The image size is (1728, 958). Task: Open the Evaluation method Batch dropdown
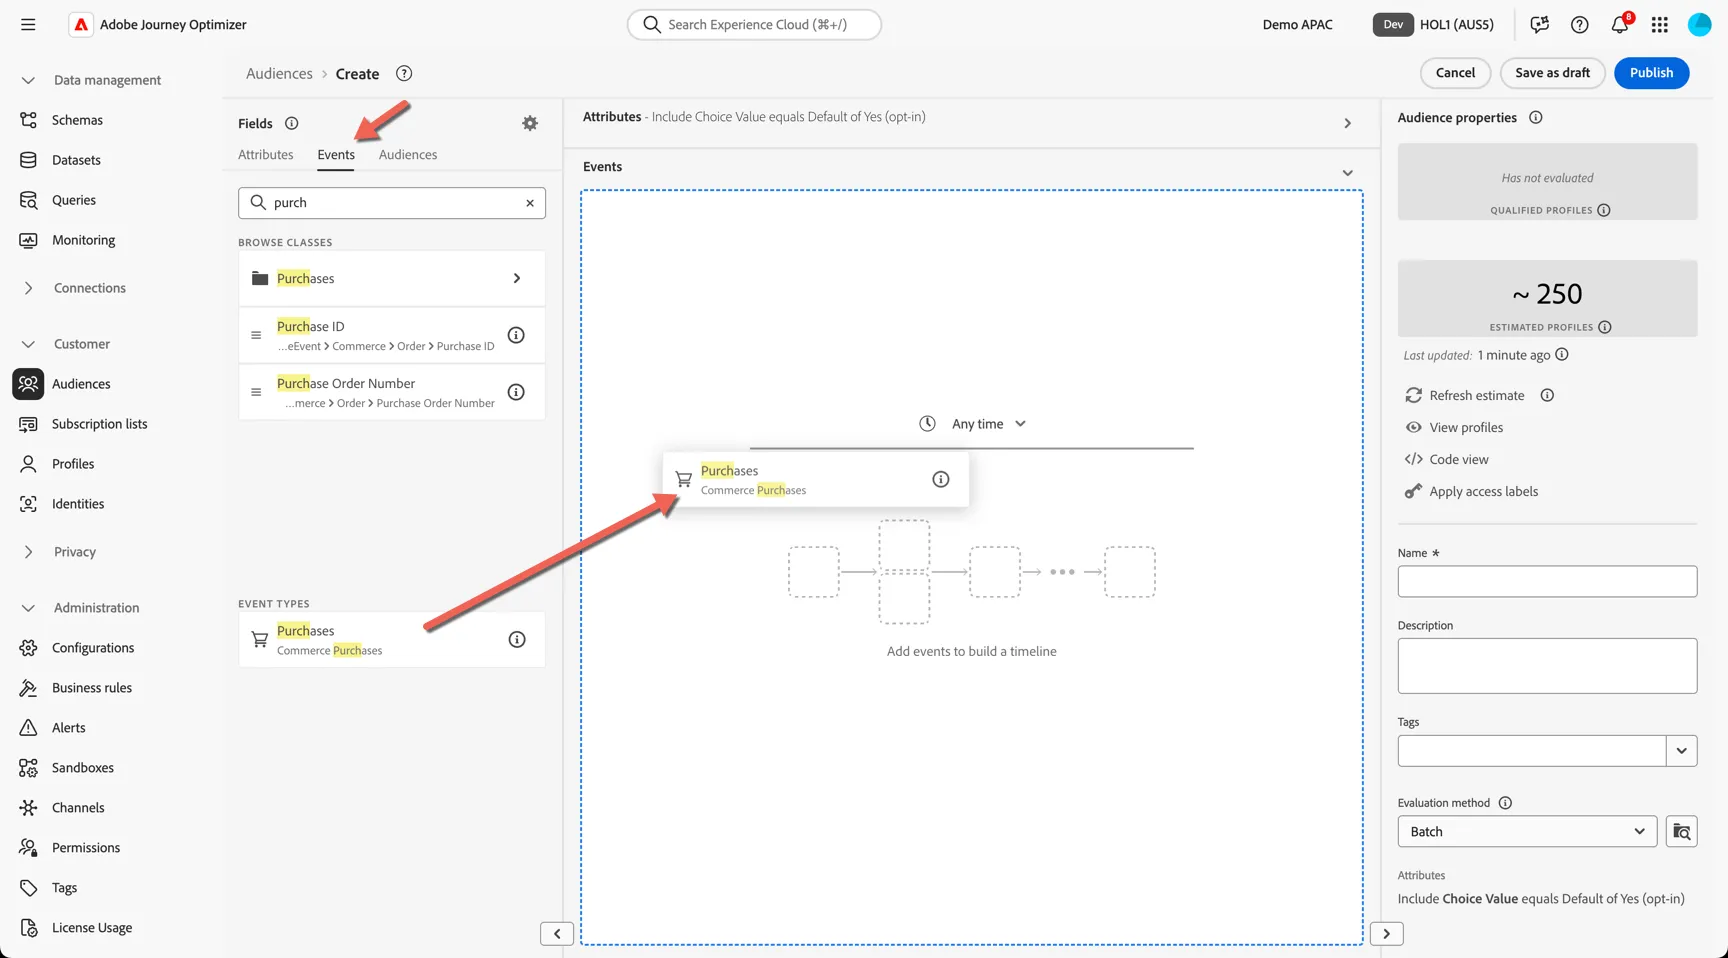tap(1527, 831)
